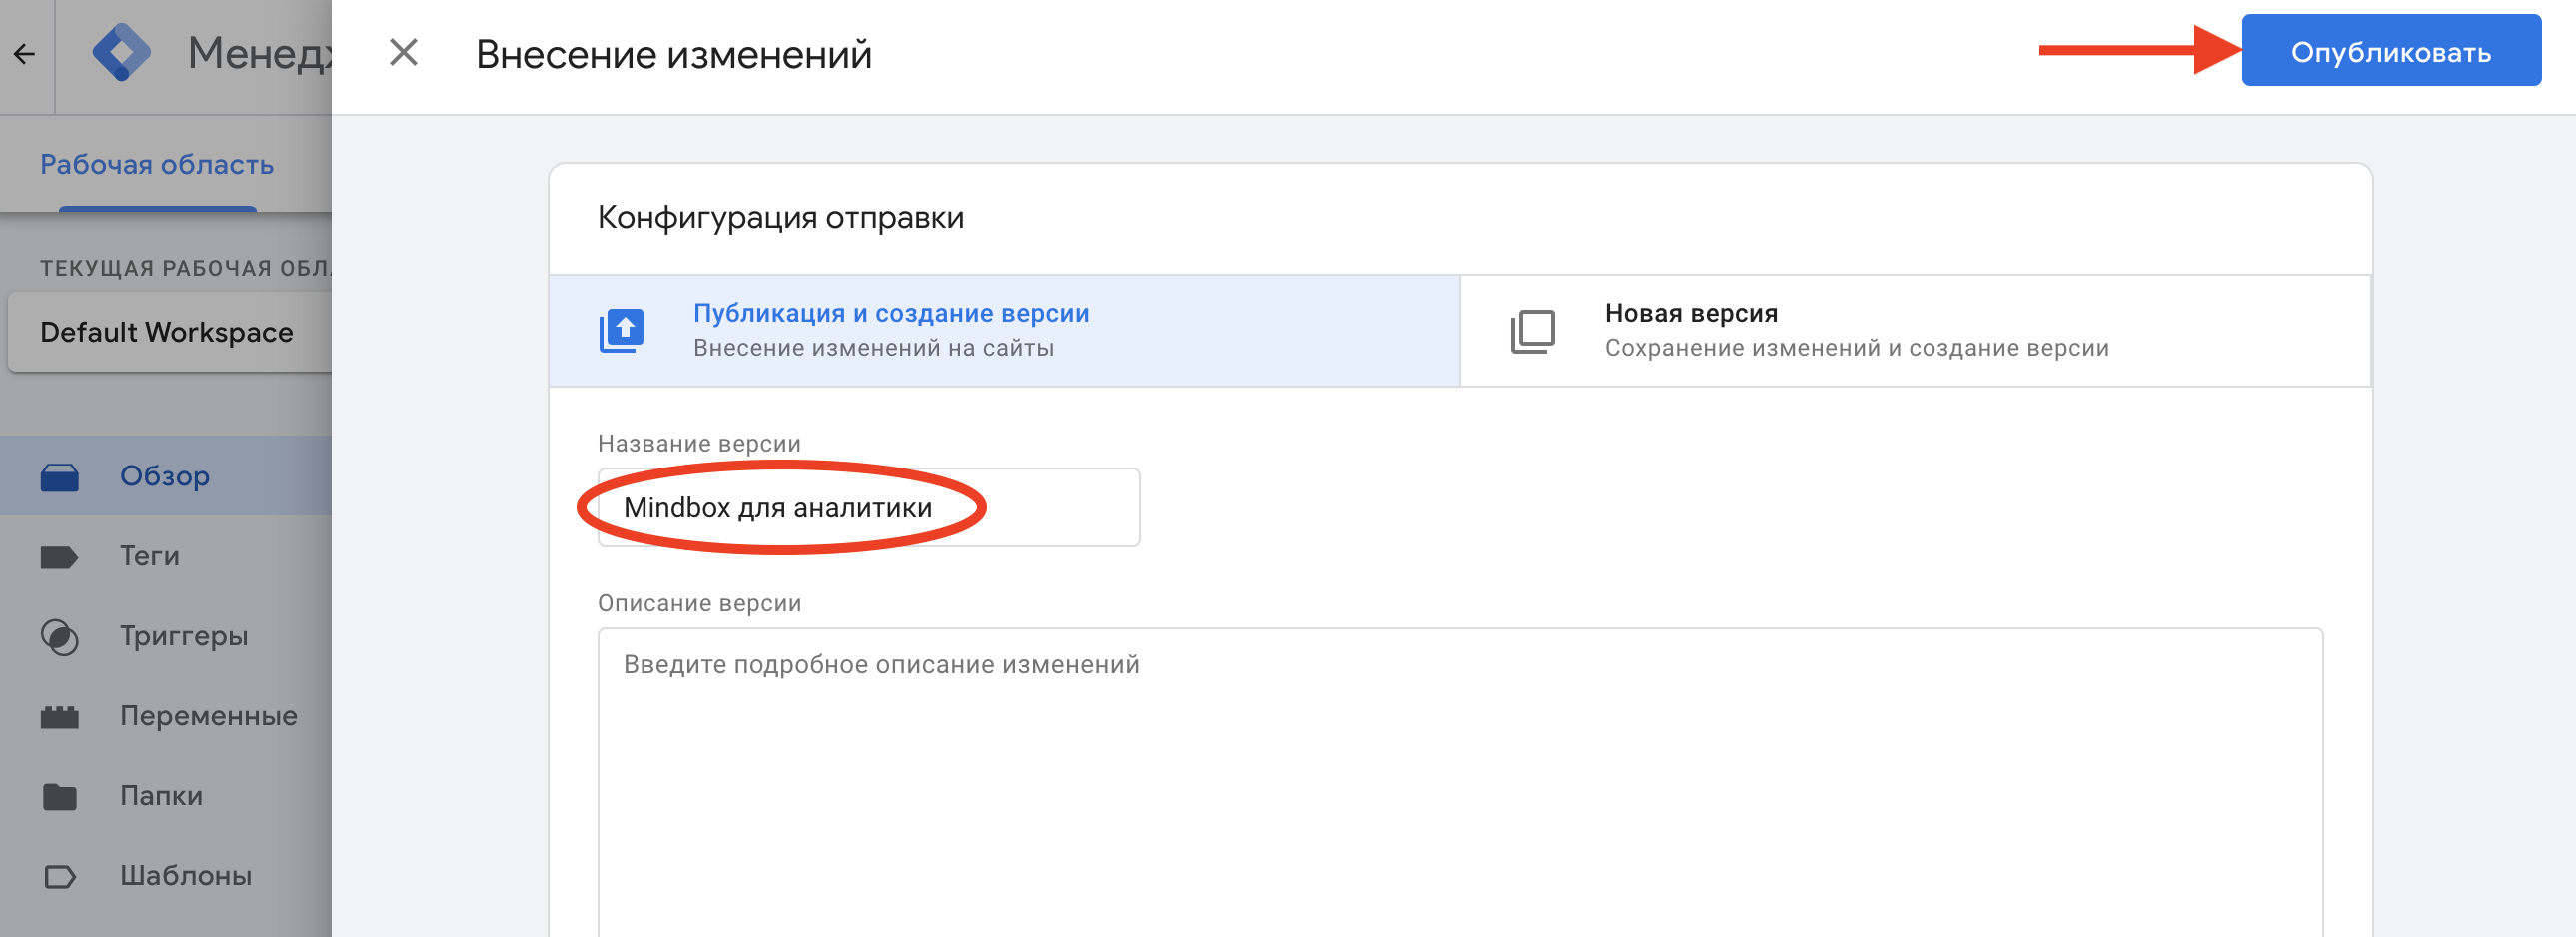Select Обзор in the sidebar

coord(165,476)
